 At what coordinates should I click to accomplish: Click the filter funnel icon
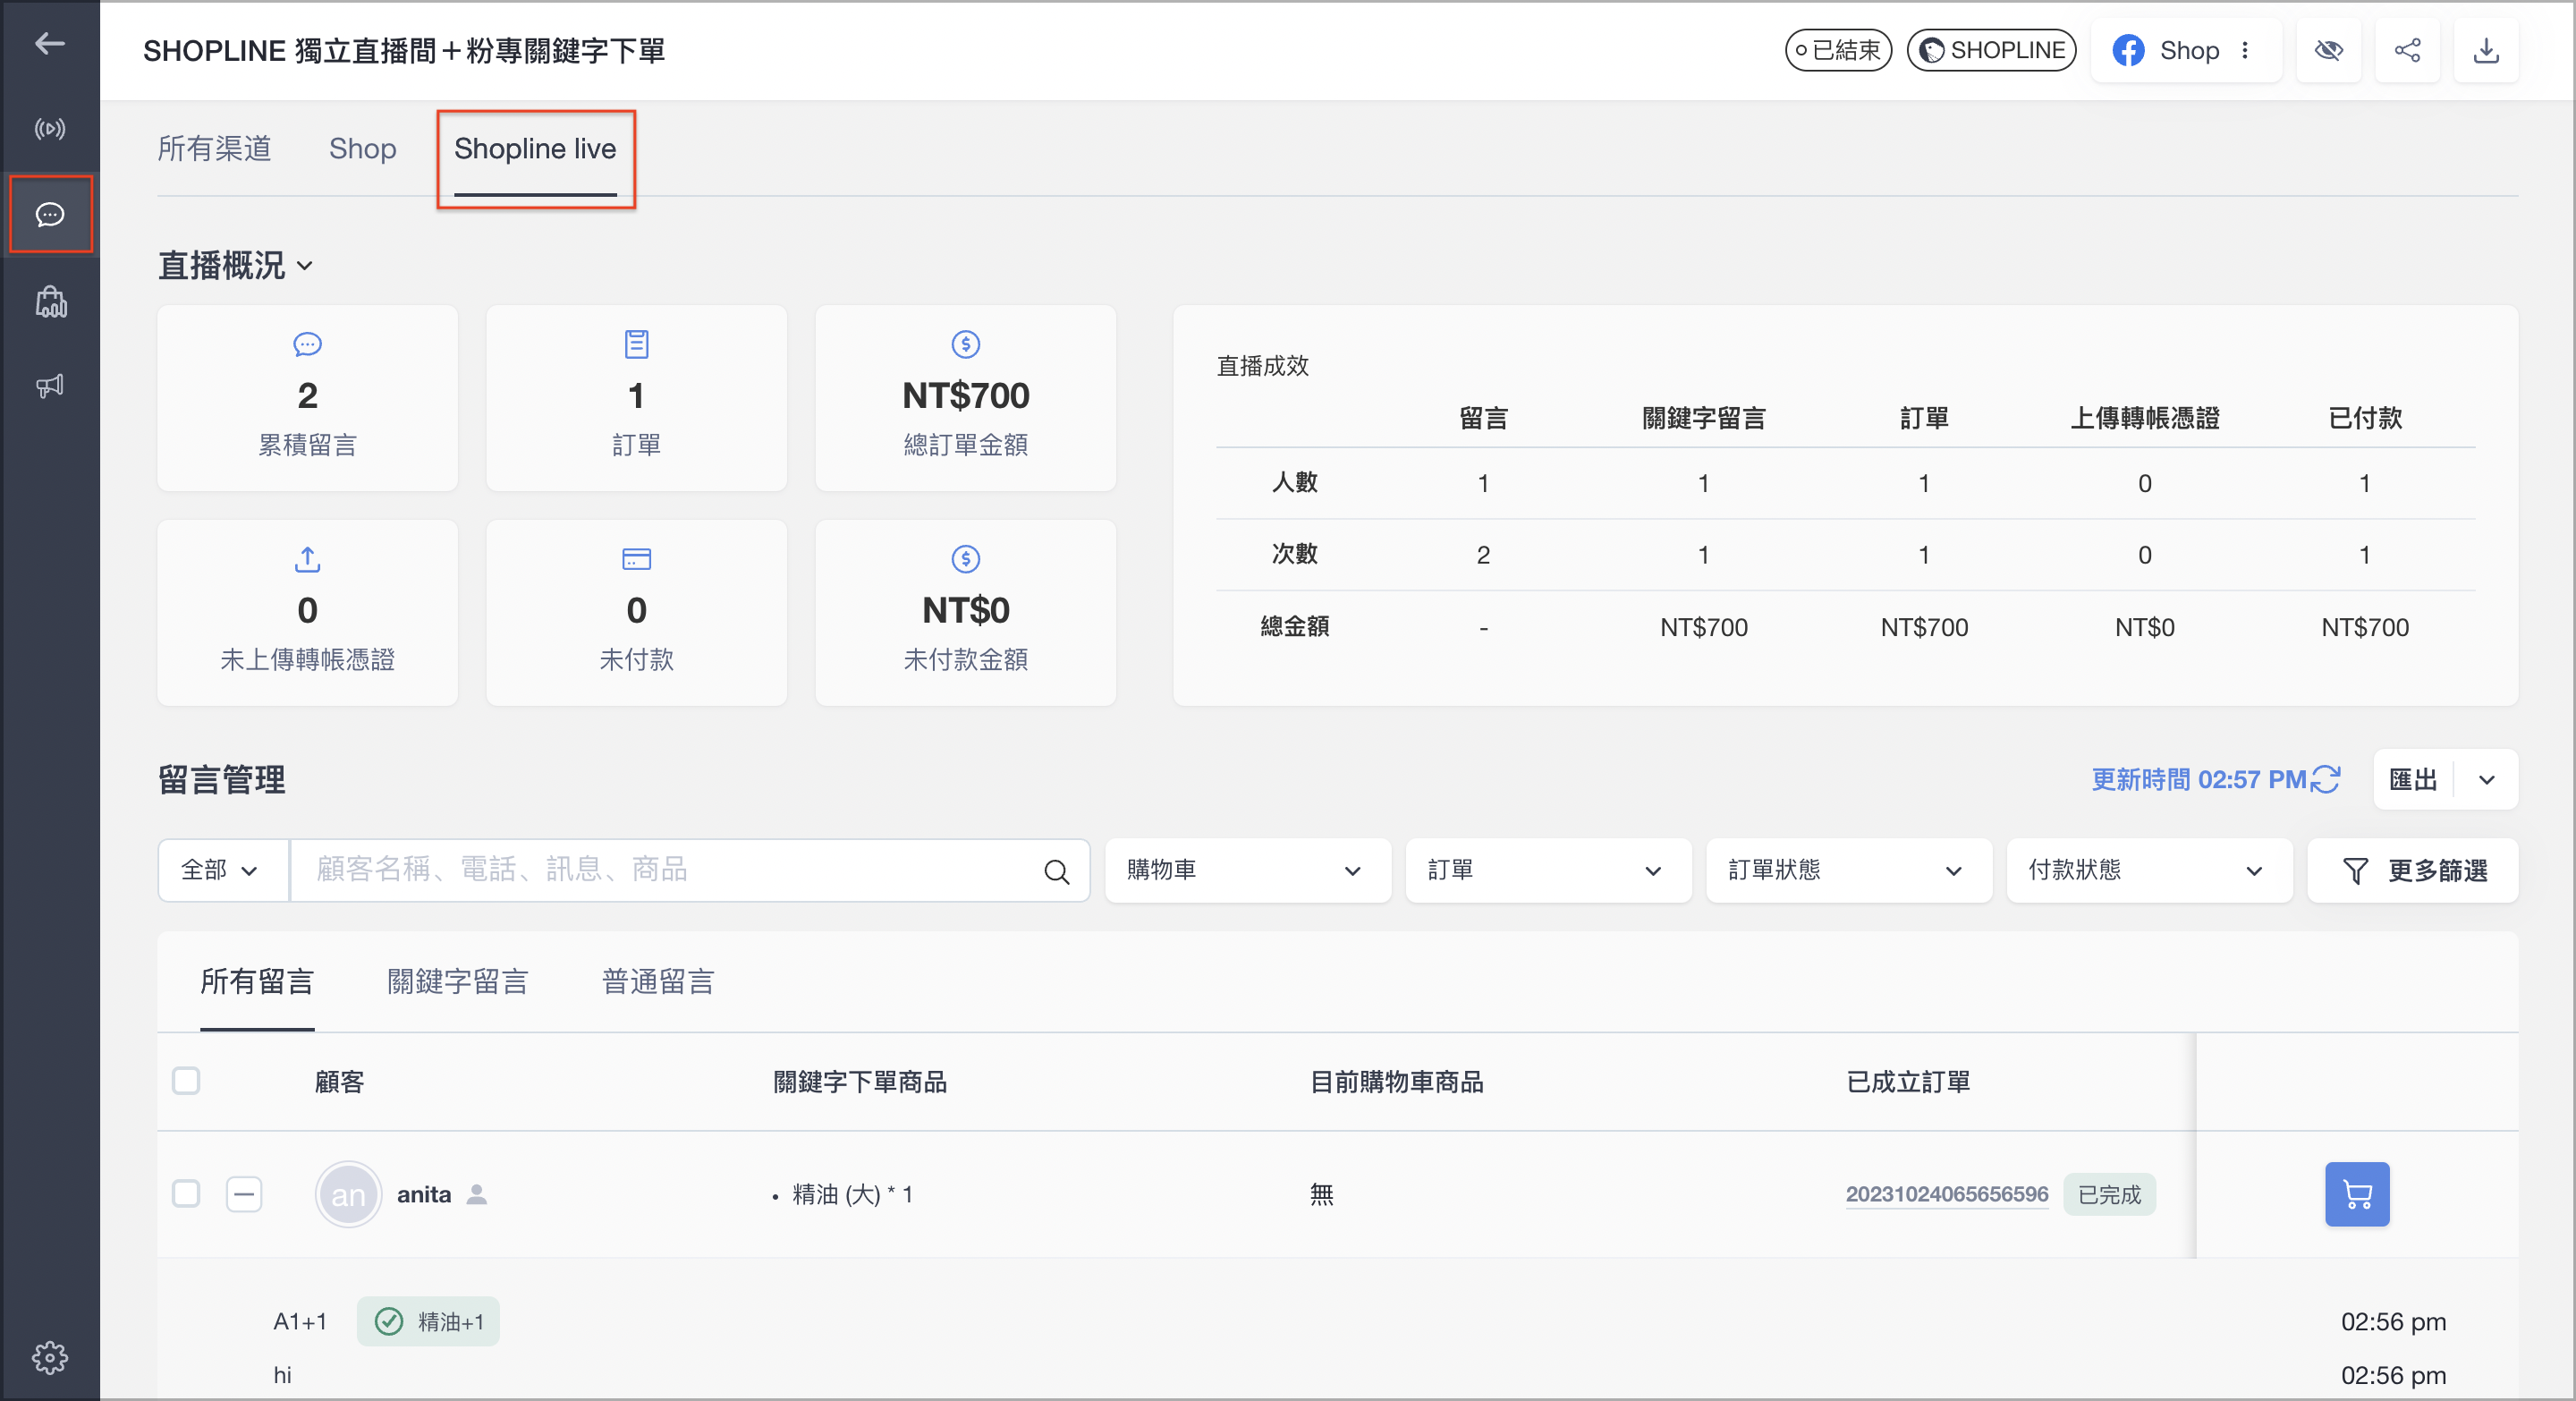pos(2355,871)
